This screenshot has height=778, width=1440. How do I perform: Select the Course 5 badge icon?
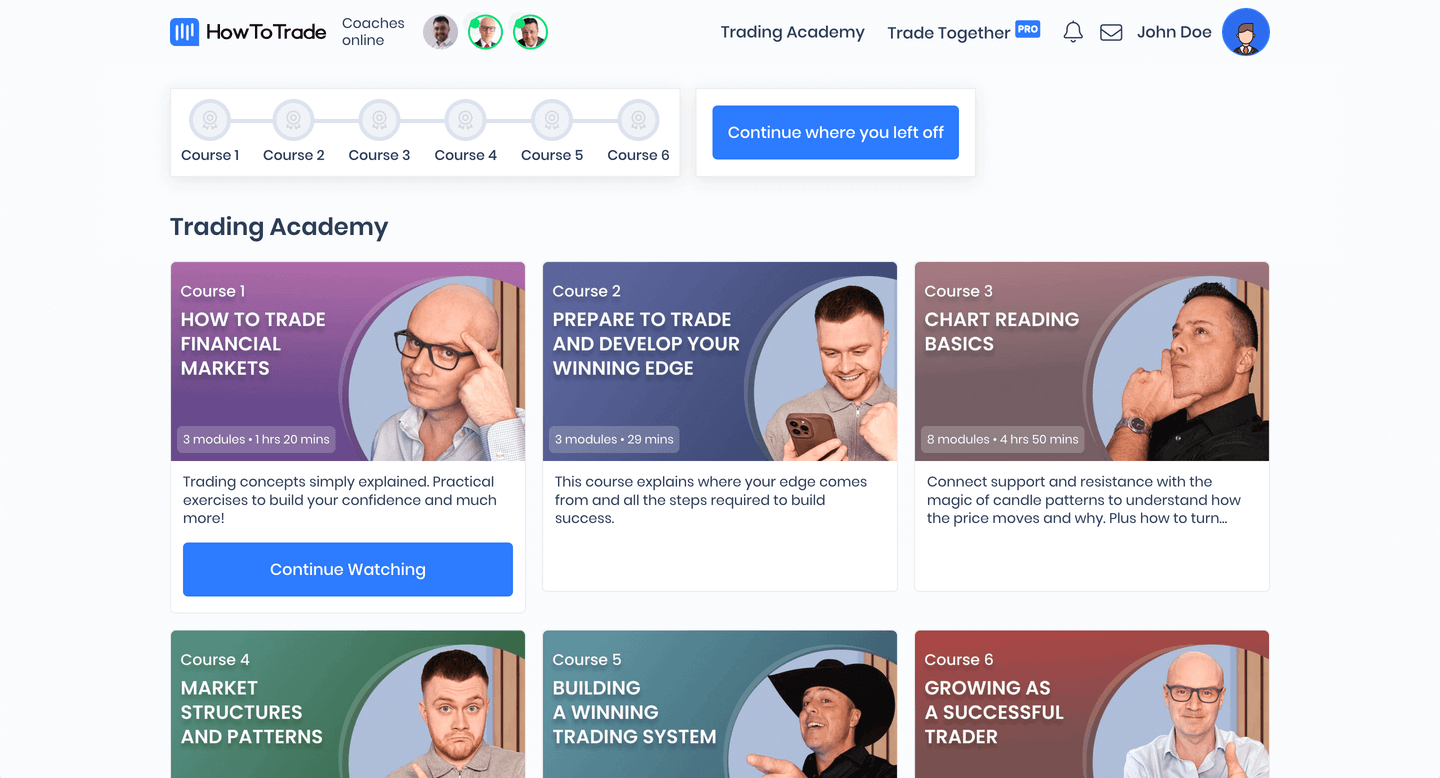pos(552,120)
